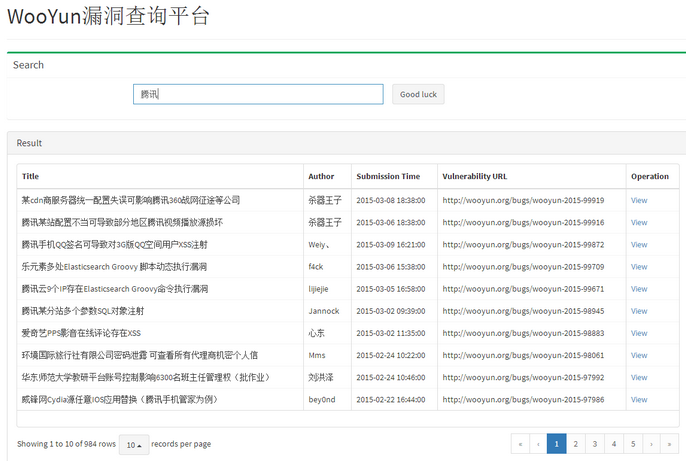Click URL http://wooyun.org/bugs/wooyun-2015-98883
The height and width of the screenshot is (461, 686).
pos(523,333)
